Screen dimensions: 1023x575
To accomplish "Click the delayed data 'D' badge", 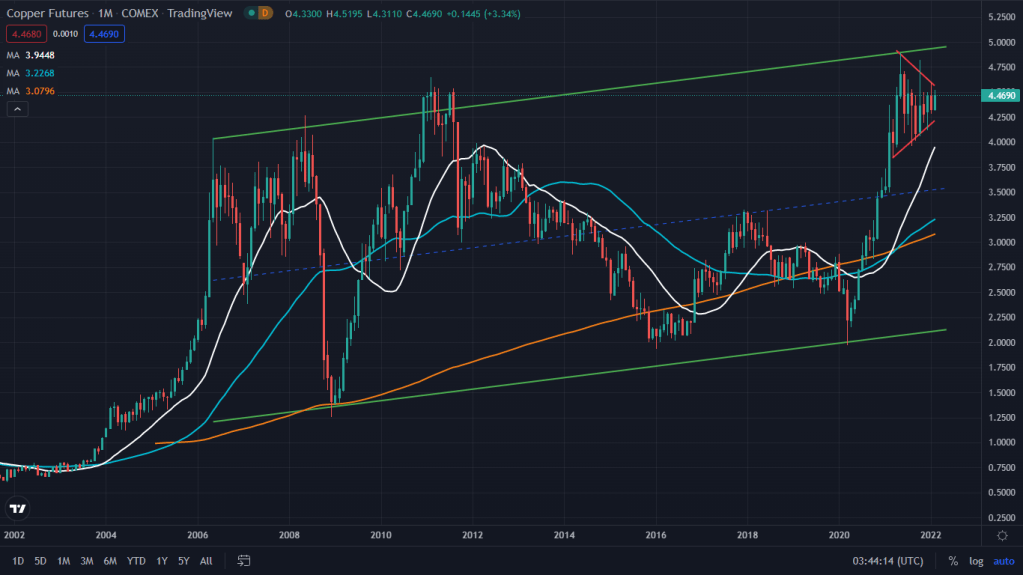I will (263, 15).
